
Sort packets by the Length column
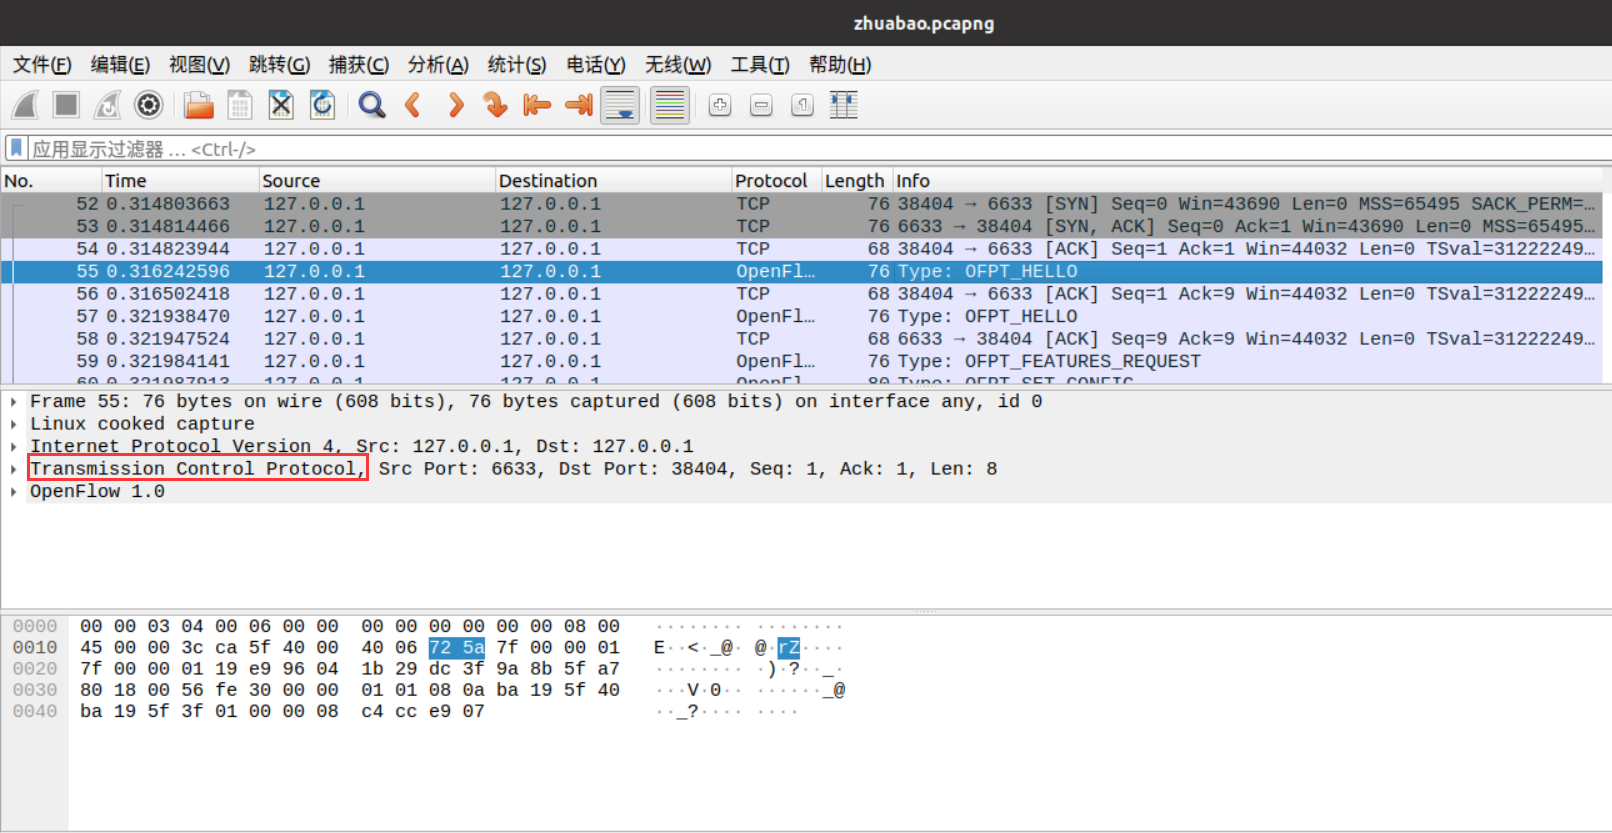[x=856, y=181]
